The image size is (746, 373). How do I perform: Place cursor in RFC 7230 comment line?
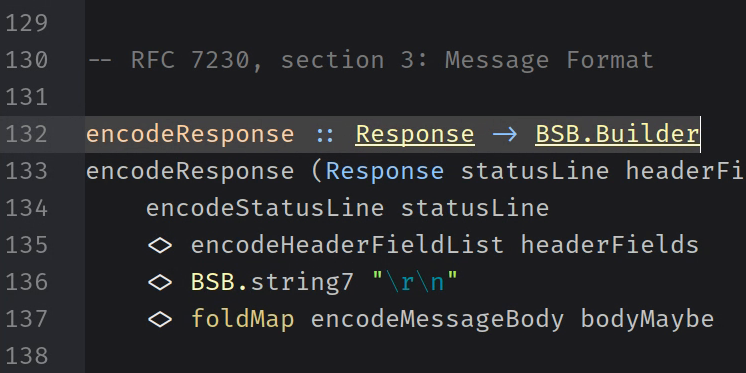click(371, 60)
